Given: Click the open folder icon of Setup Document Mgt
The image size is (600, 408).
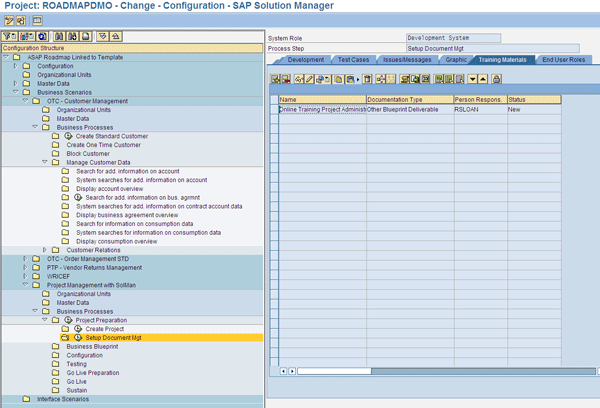Looking at the screenshot, I should click(65, 338).
